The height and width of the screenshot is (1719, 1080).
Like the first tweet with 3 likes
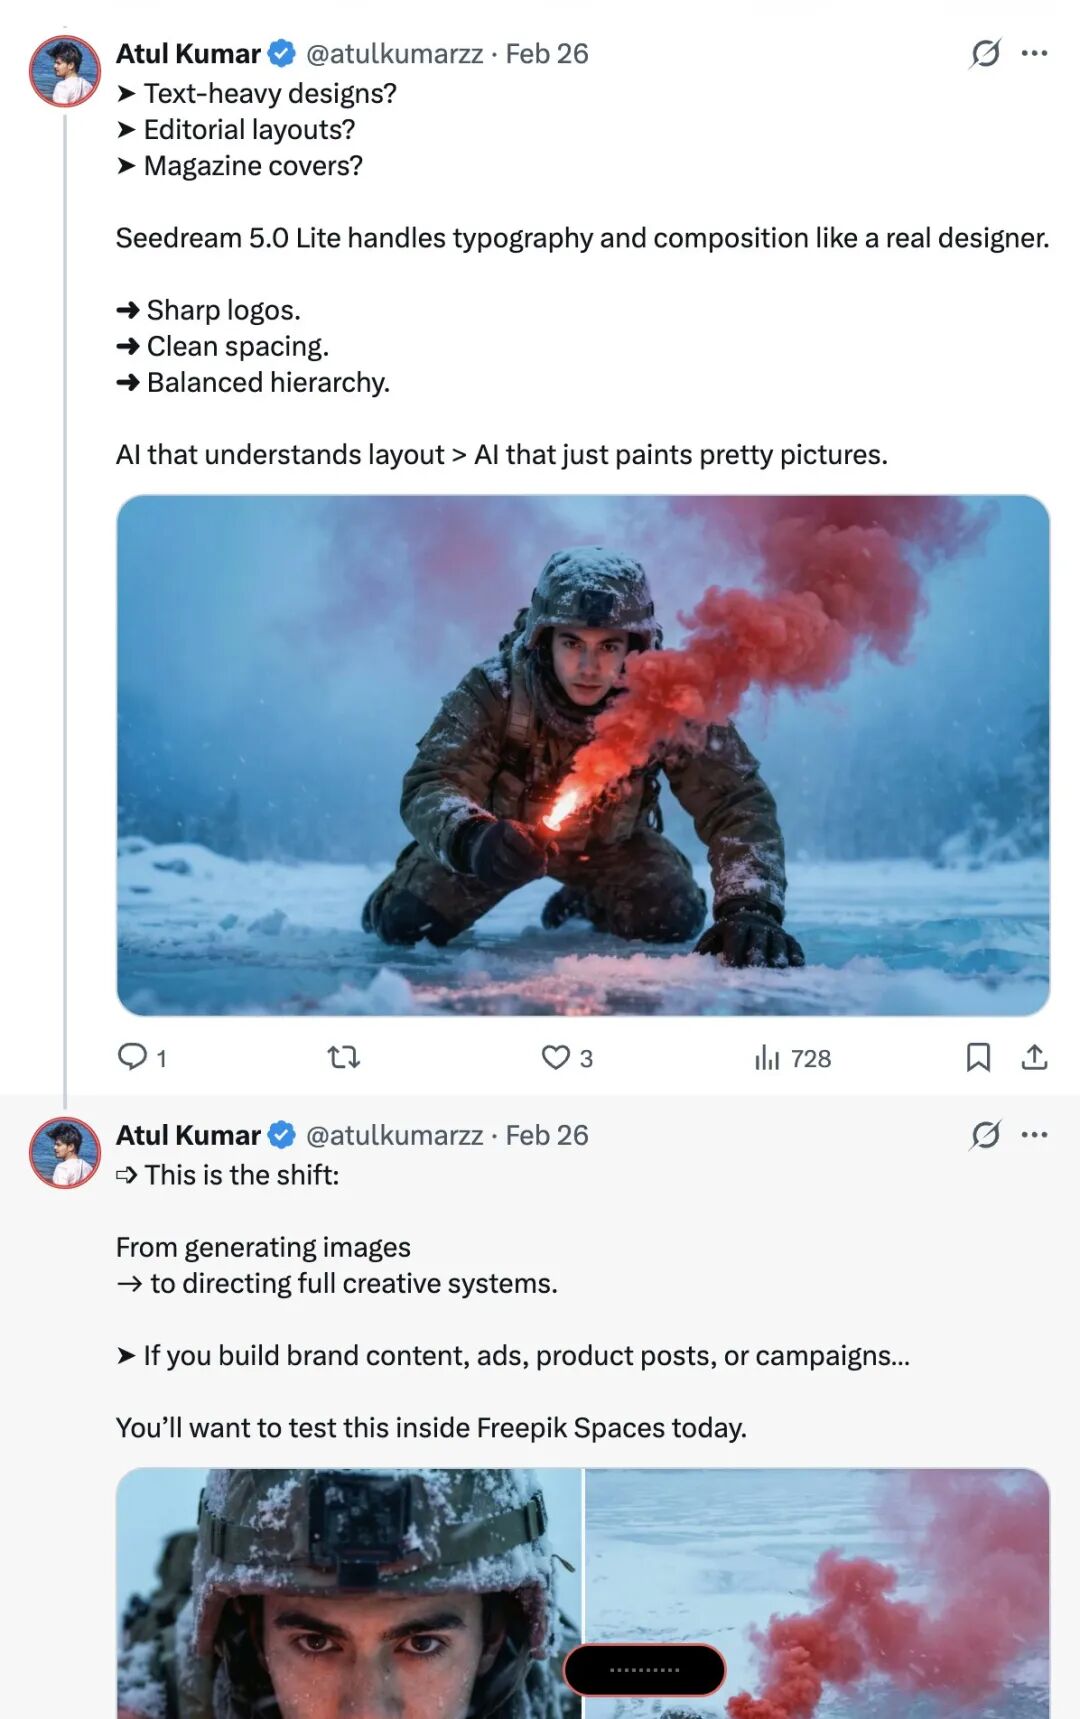pos(556,1057)
